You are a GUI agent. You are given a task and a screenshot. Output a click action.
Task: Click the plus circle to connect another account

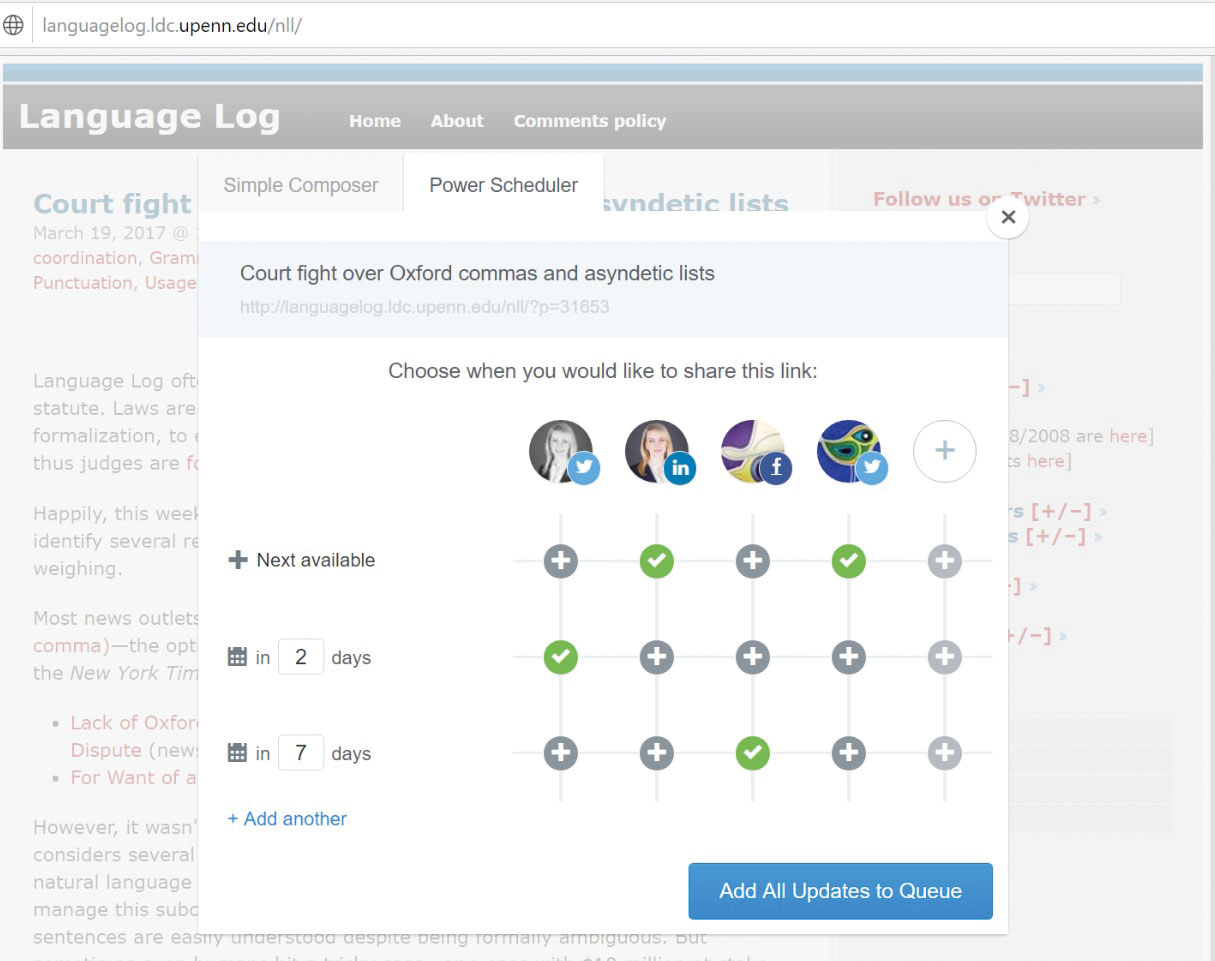[x=944, y=451]
